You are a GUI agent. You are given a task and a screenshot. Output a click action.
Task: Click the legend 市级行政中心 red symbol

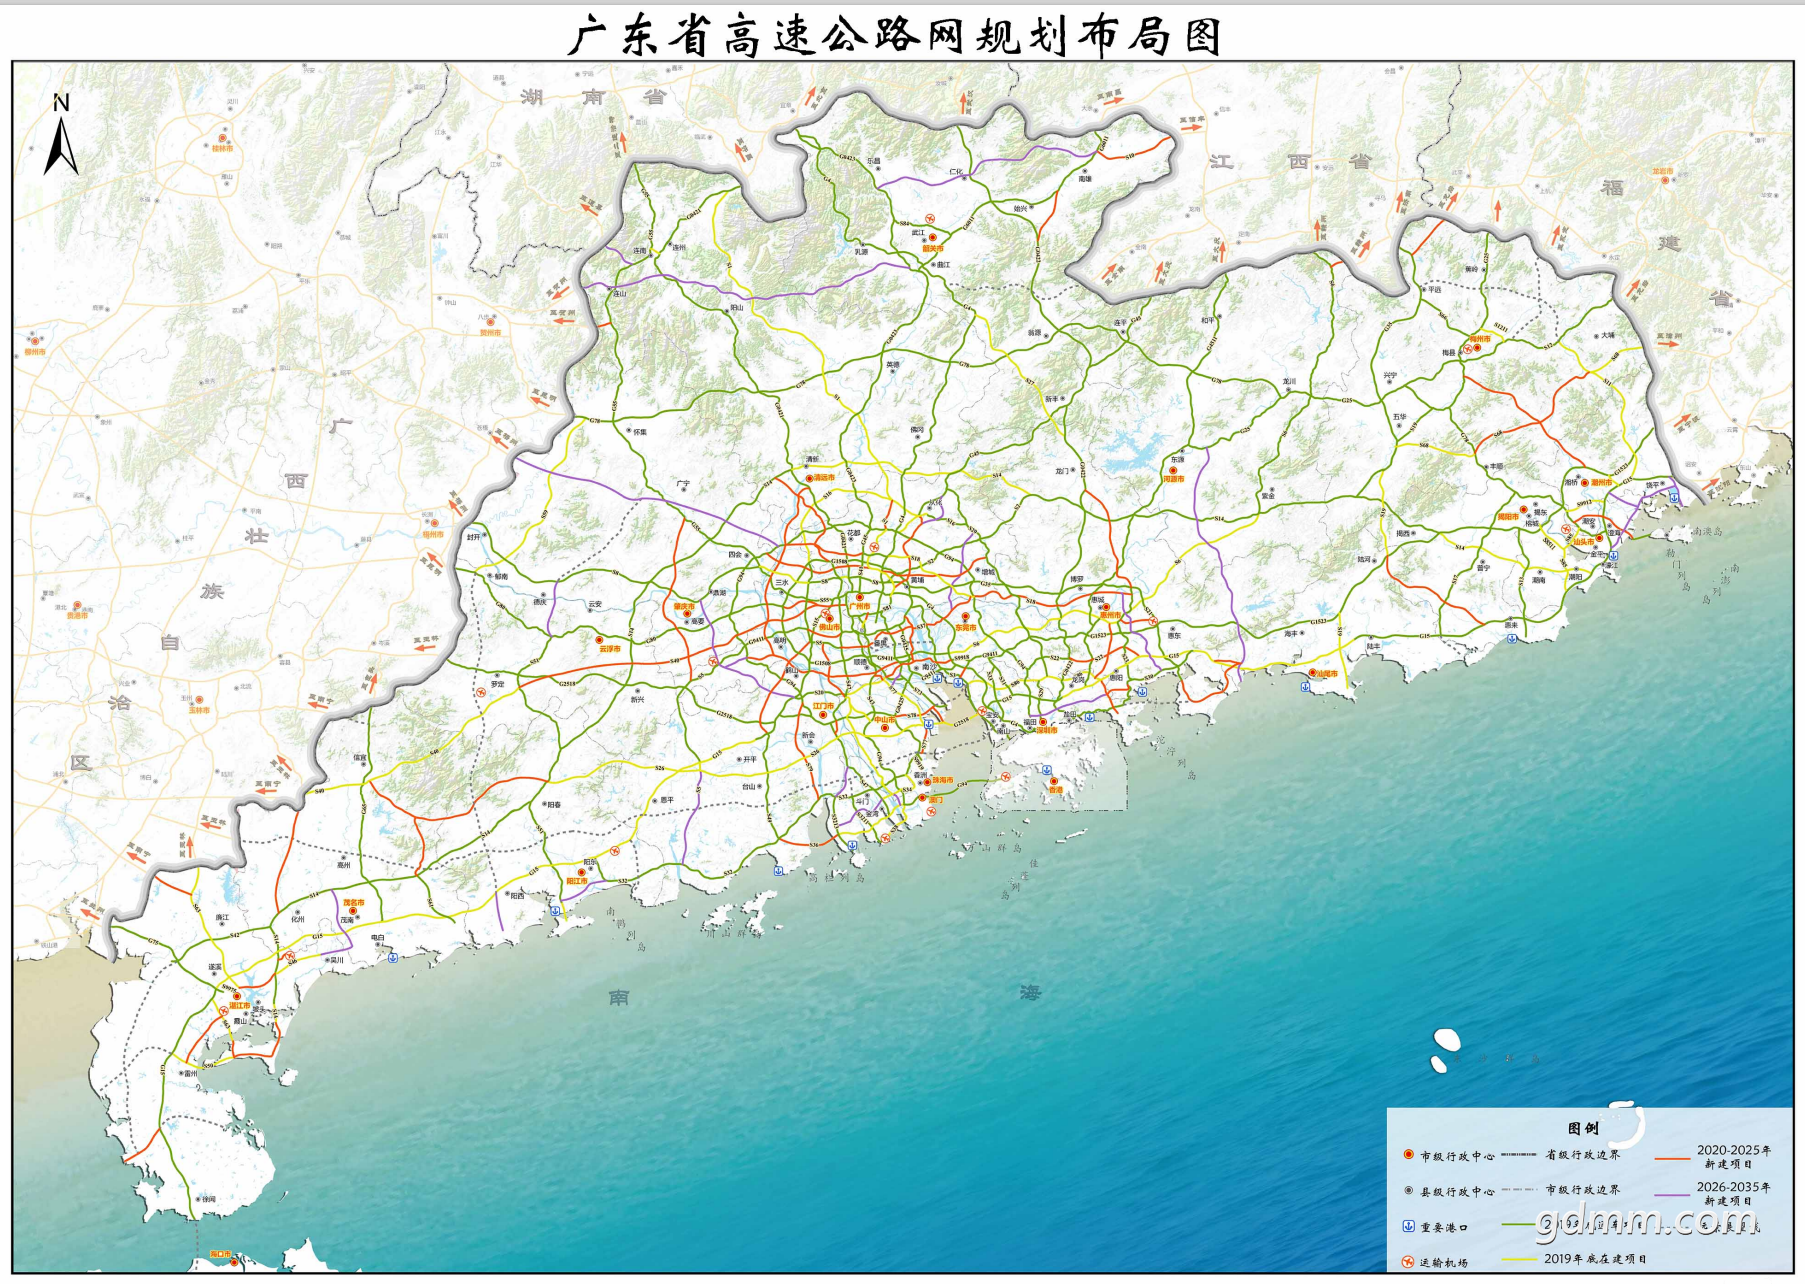(1408, 1155)
